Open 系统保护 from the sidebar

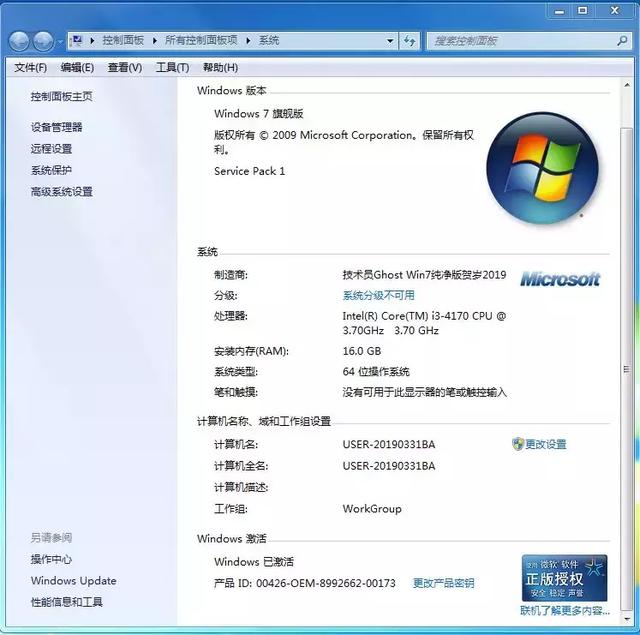click(51, 170)
